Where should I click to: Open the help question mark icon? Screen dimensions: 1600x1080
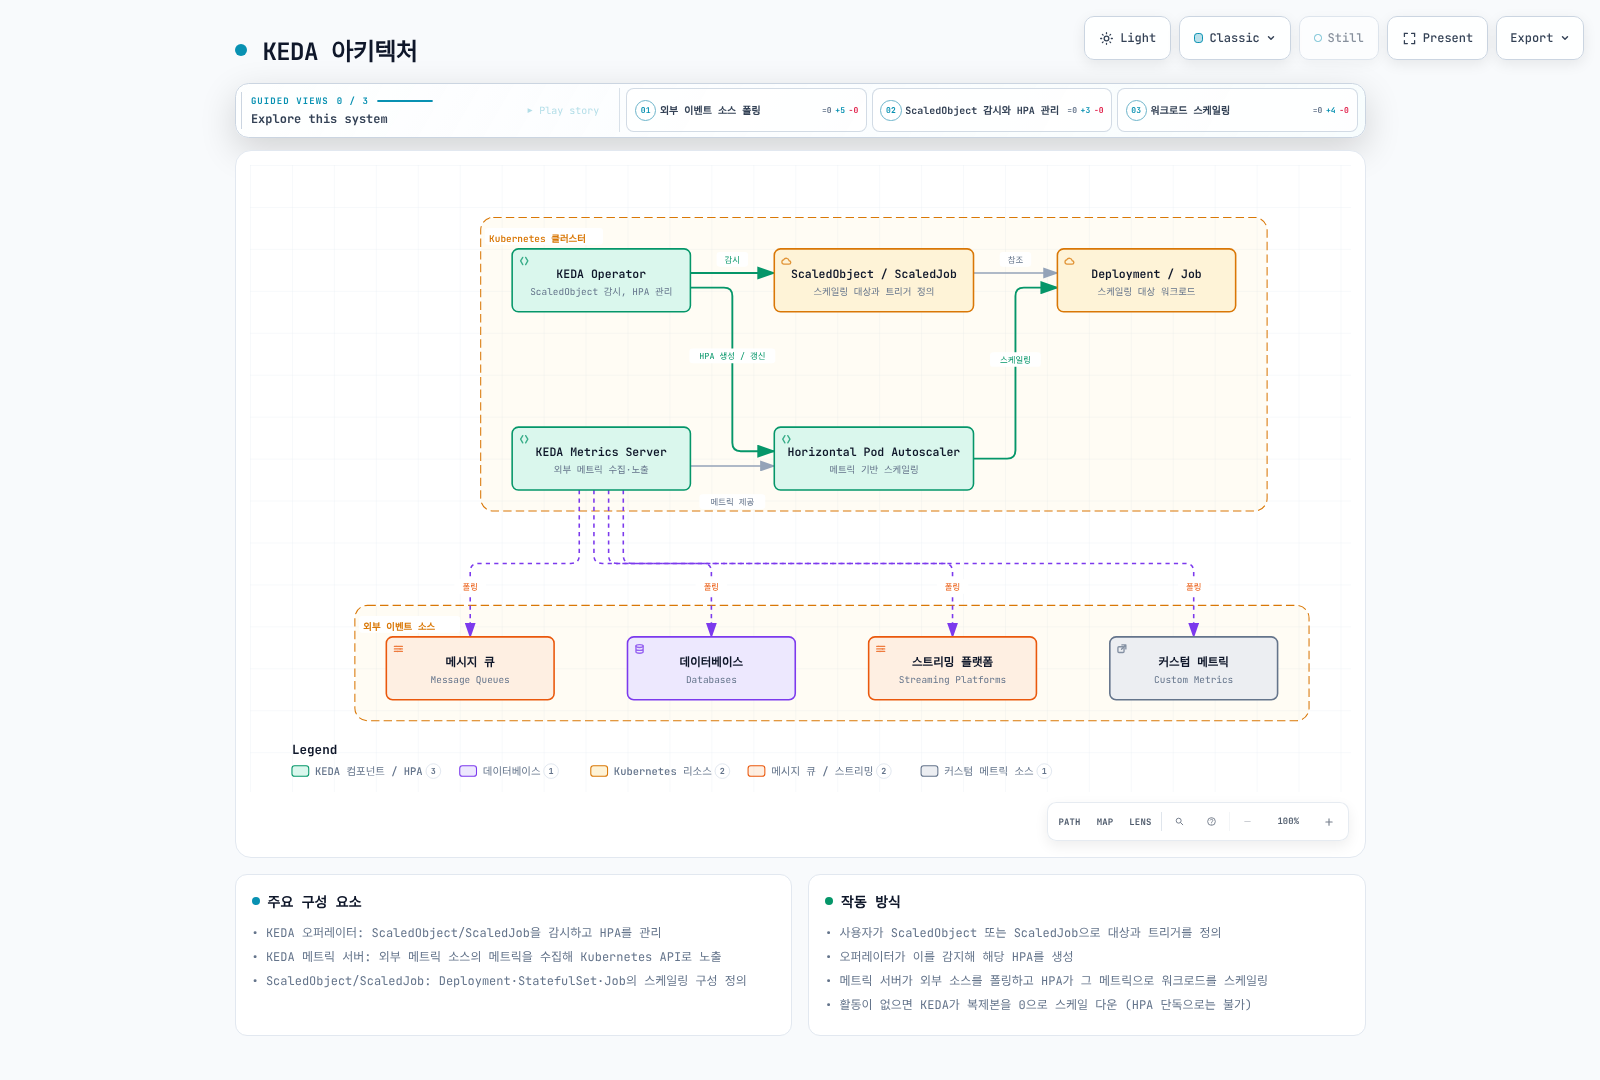pos(1211,822)
